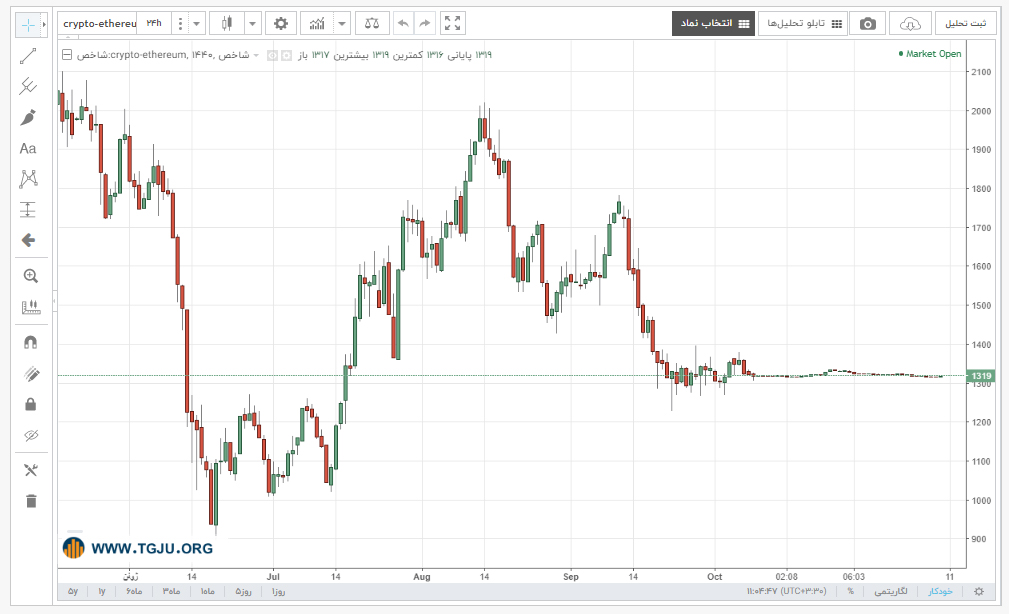Open the show/hide drawing tools icon

tap(30, 470)
